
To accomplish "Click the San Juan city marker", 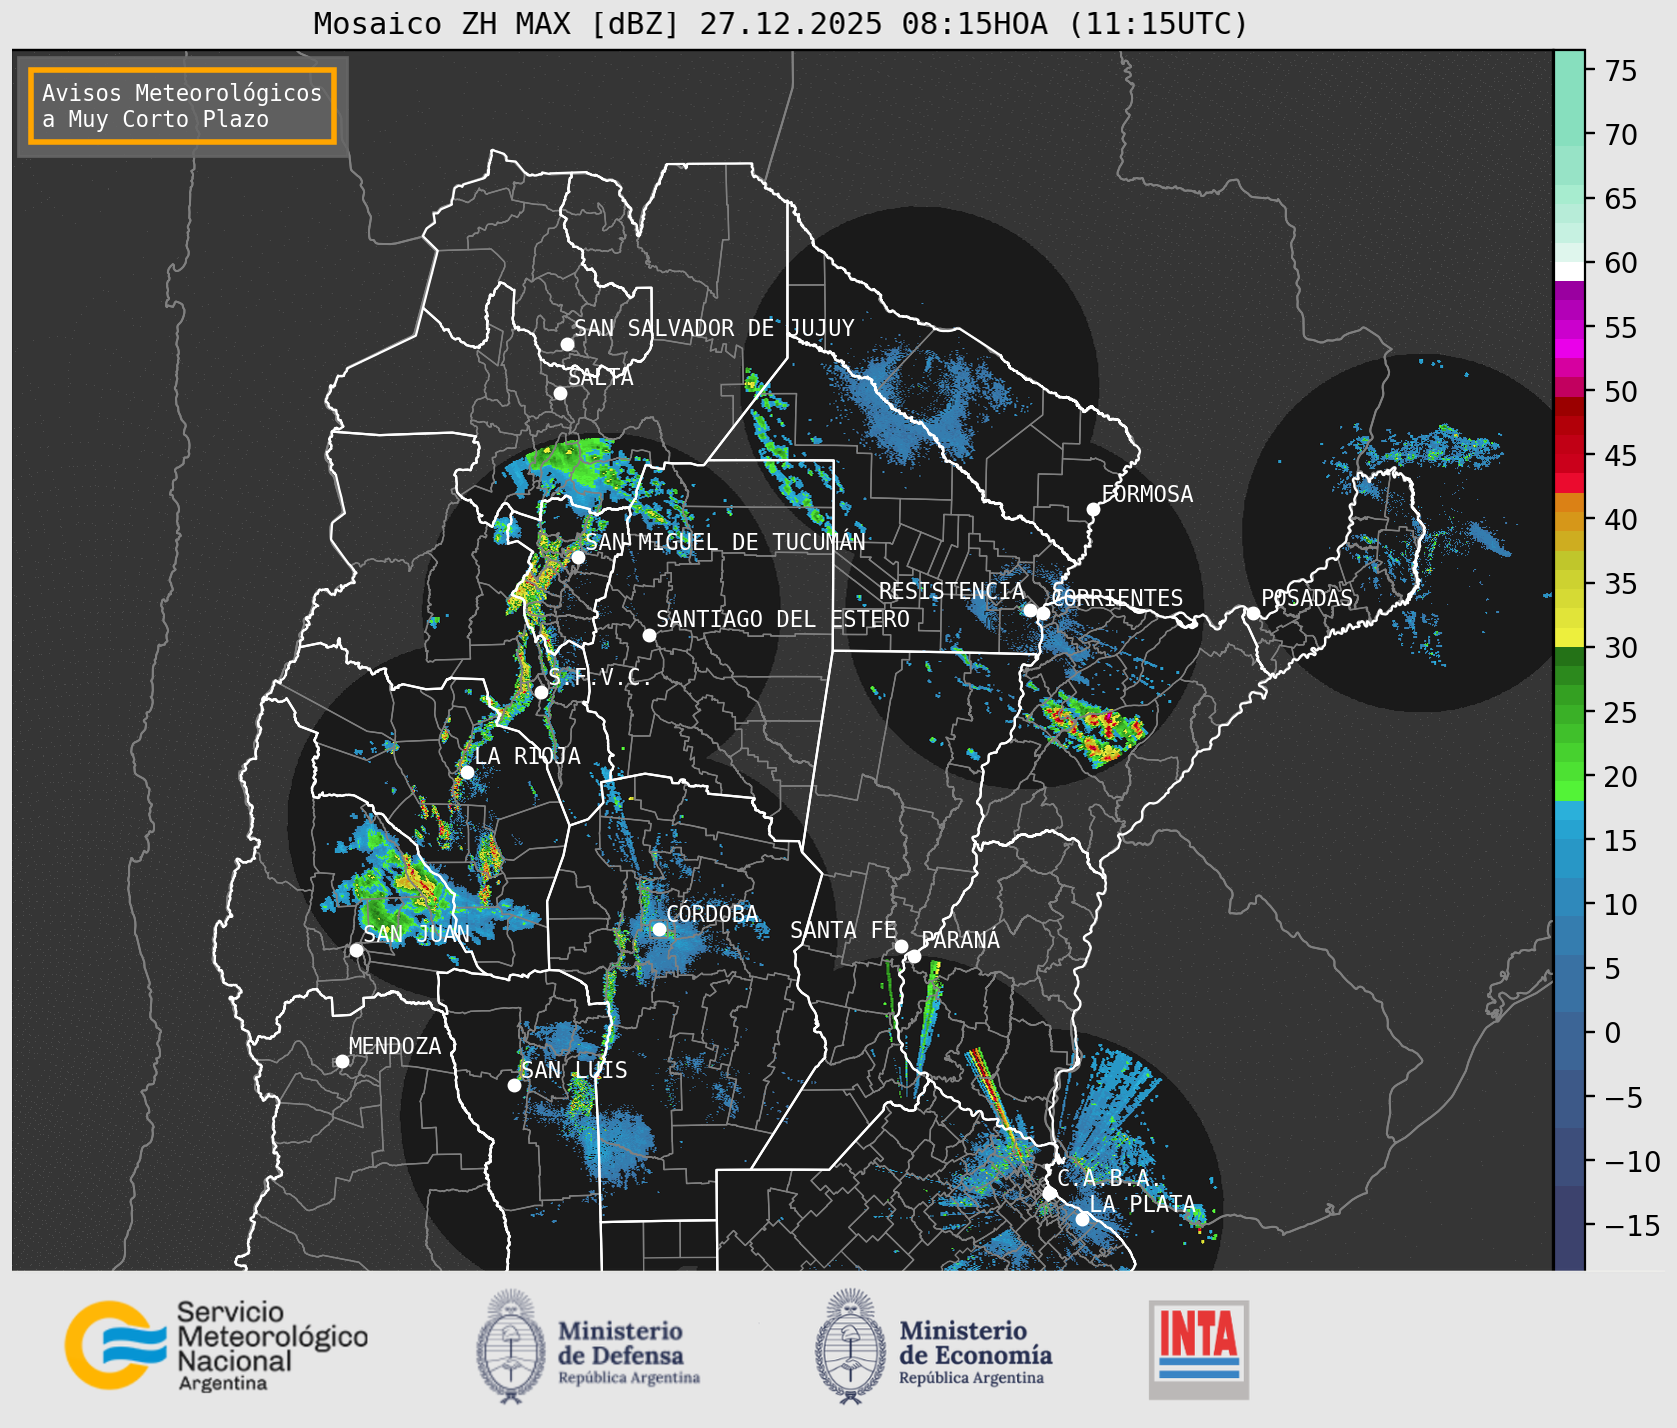I will (356, 950).
